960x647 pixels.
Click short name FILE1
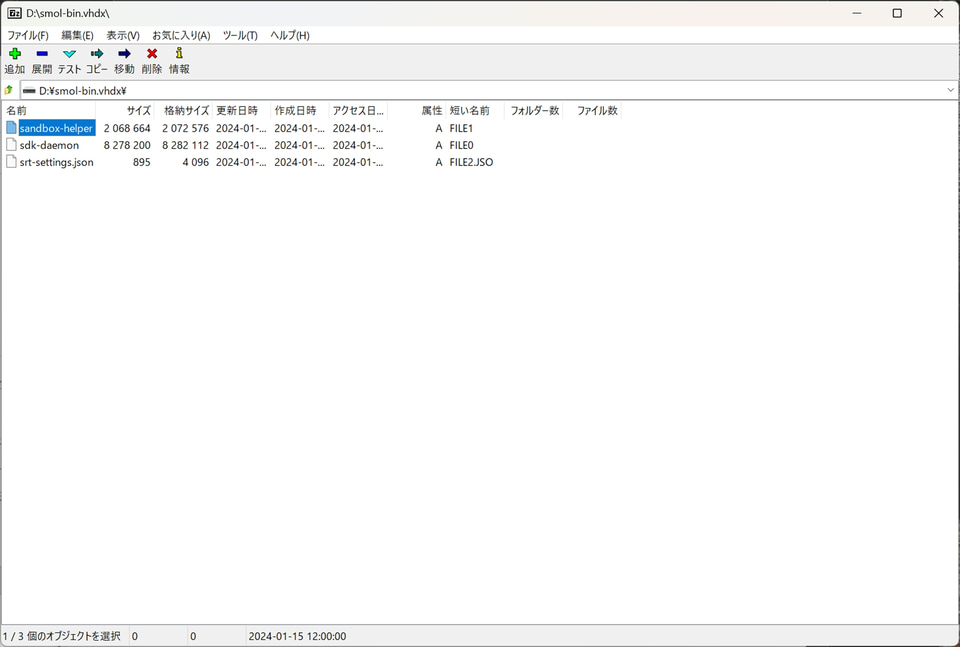click(461, 128)
